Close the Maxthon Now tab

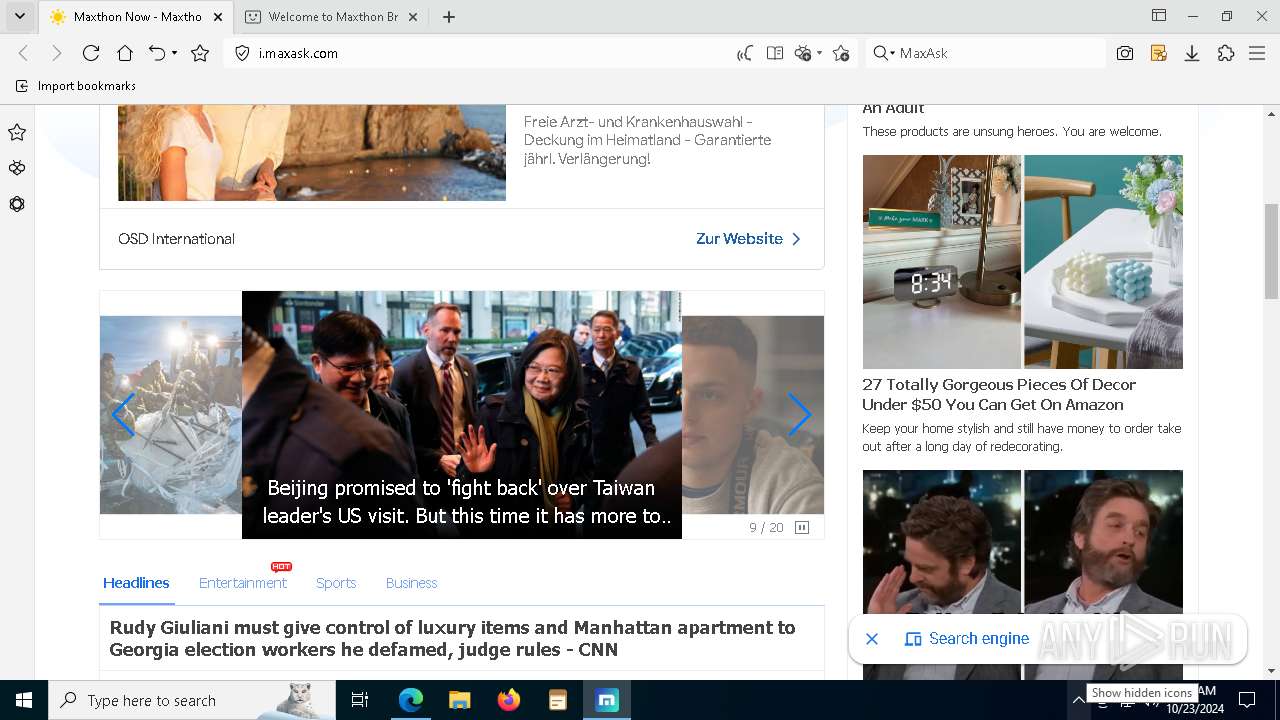(x=220, y=16)
